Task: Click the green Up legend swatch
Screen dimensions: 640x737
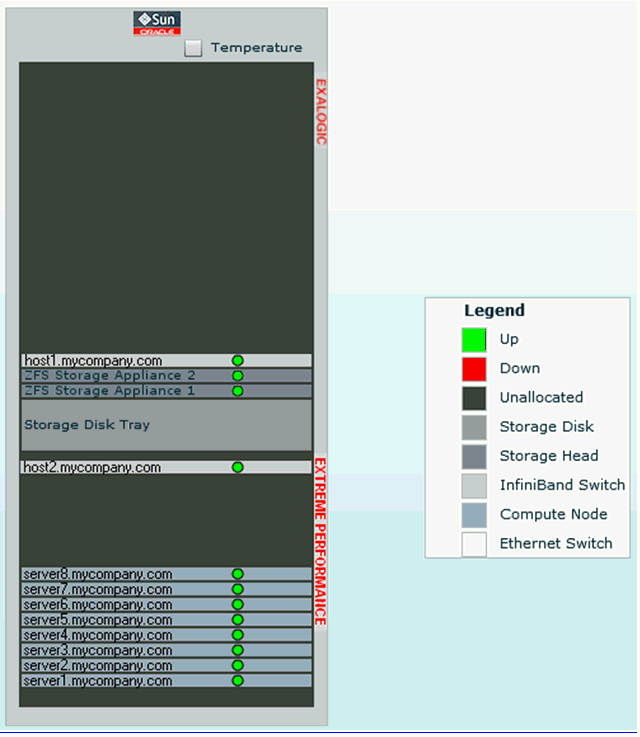Action: click(x=474, y=340)
